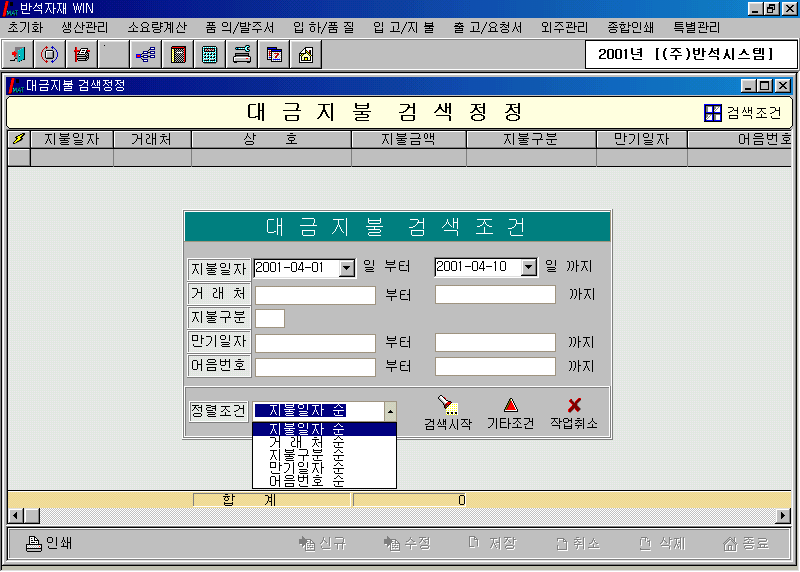Open the 품의/발주서 menu
The width and height of the screenshot is (800, 572).
click(240, 28)
